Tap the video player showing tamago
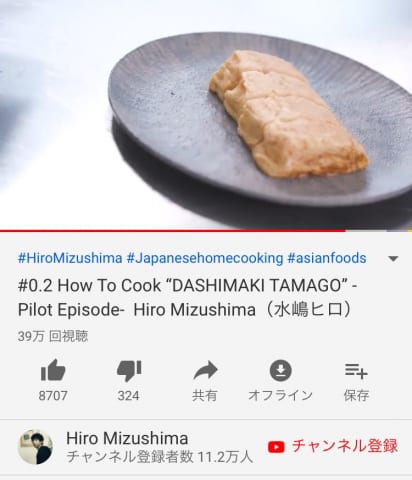 206,114
